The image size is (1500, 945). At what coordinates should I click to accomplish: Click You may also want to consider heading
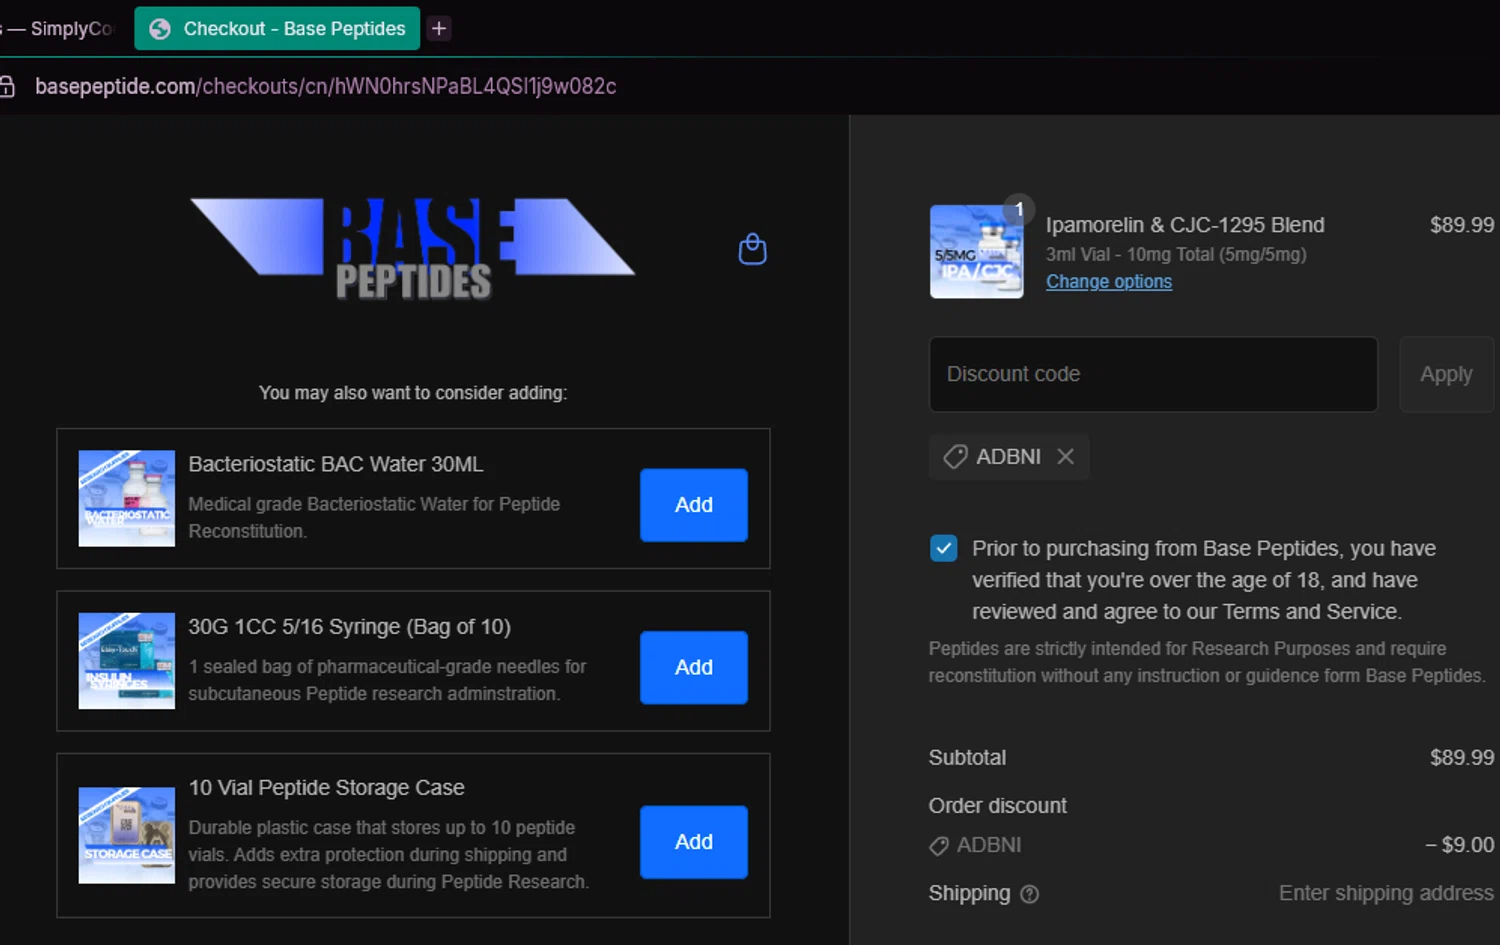(x=413, y=393)
